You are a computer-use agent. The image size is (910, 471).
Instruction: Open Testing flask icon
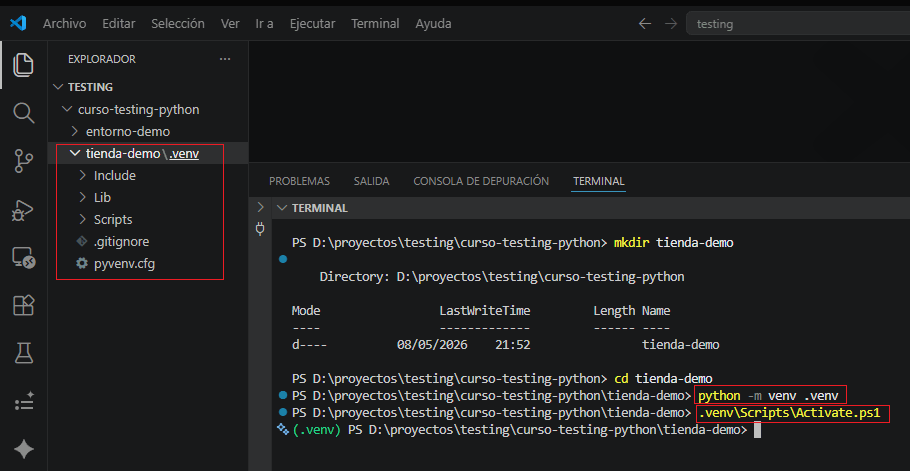coord(23,353)
